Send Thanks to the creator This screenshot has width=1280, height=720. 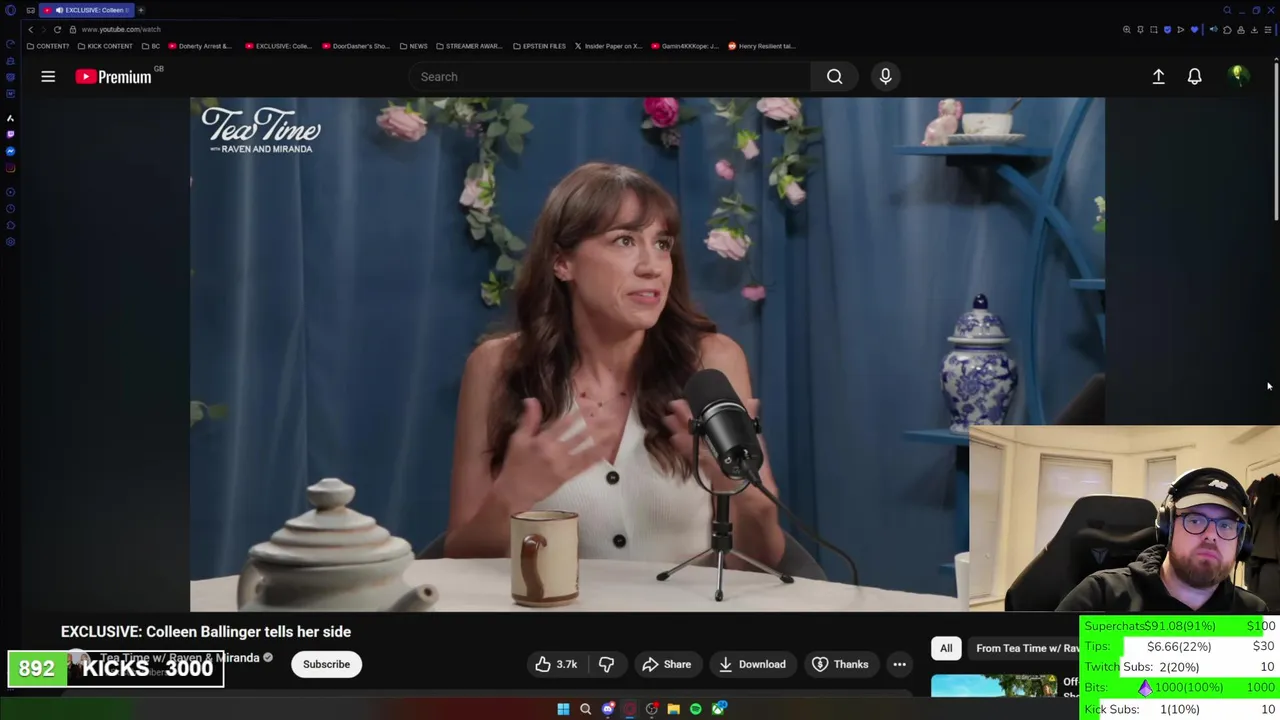pyautogui.click(x=840, y=664)
